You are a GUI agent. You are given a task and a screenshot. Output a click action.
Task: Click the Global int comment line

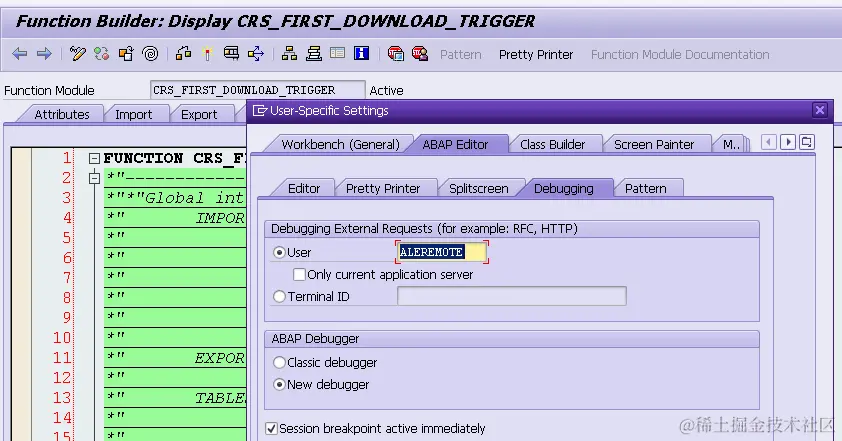tap(175, 198)
